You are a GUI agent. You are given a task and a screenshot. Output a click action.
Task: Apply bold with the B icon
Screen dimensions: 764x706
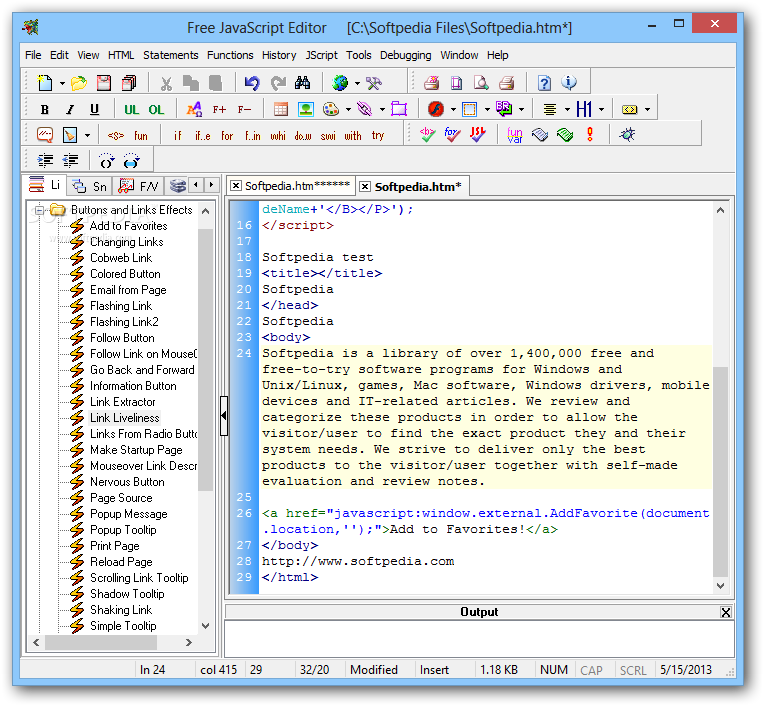coord(45,110)
